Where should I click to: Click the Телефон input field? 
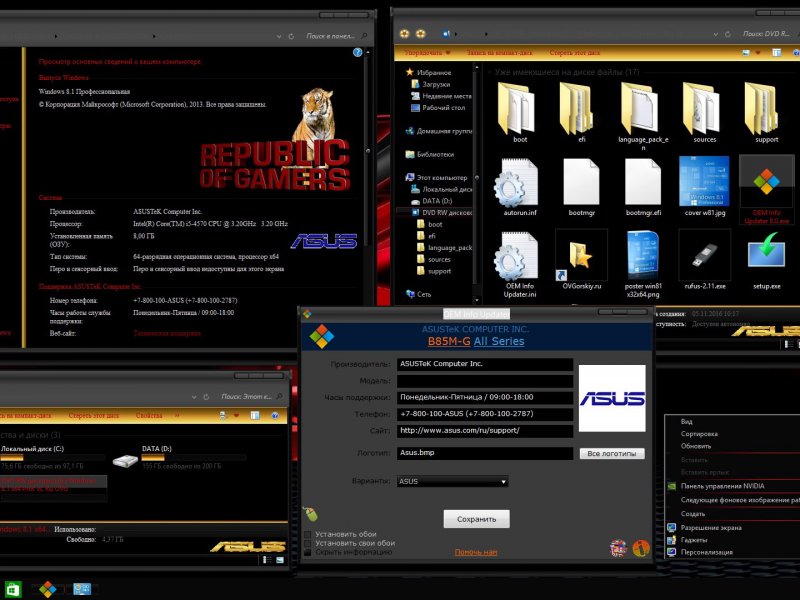485,414
